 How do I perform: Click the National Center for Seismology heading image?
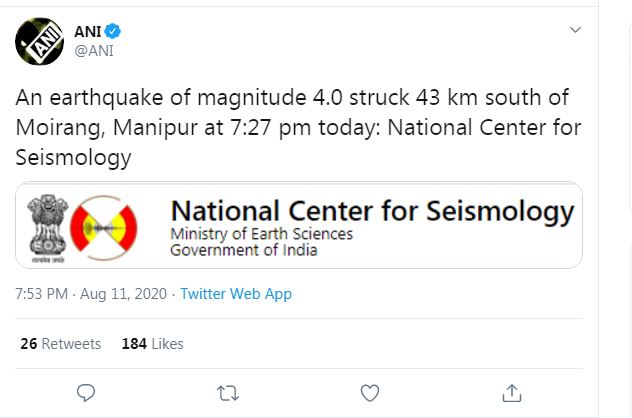coord(372,211)
